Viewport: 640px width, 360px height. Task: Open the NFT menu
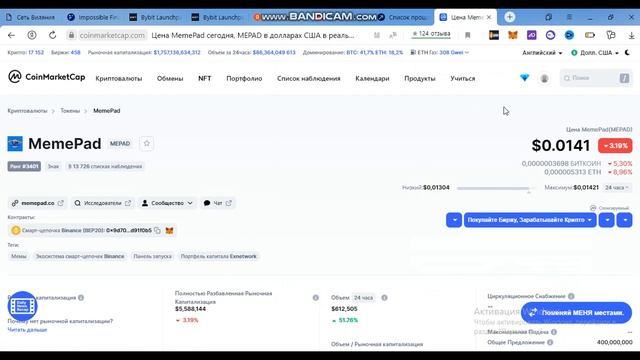click(204, 78)
